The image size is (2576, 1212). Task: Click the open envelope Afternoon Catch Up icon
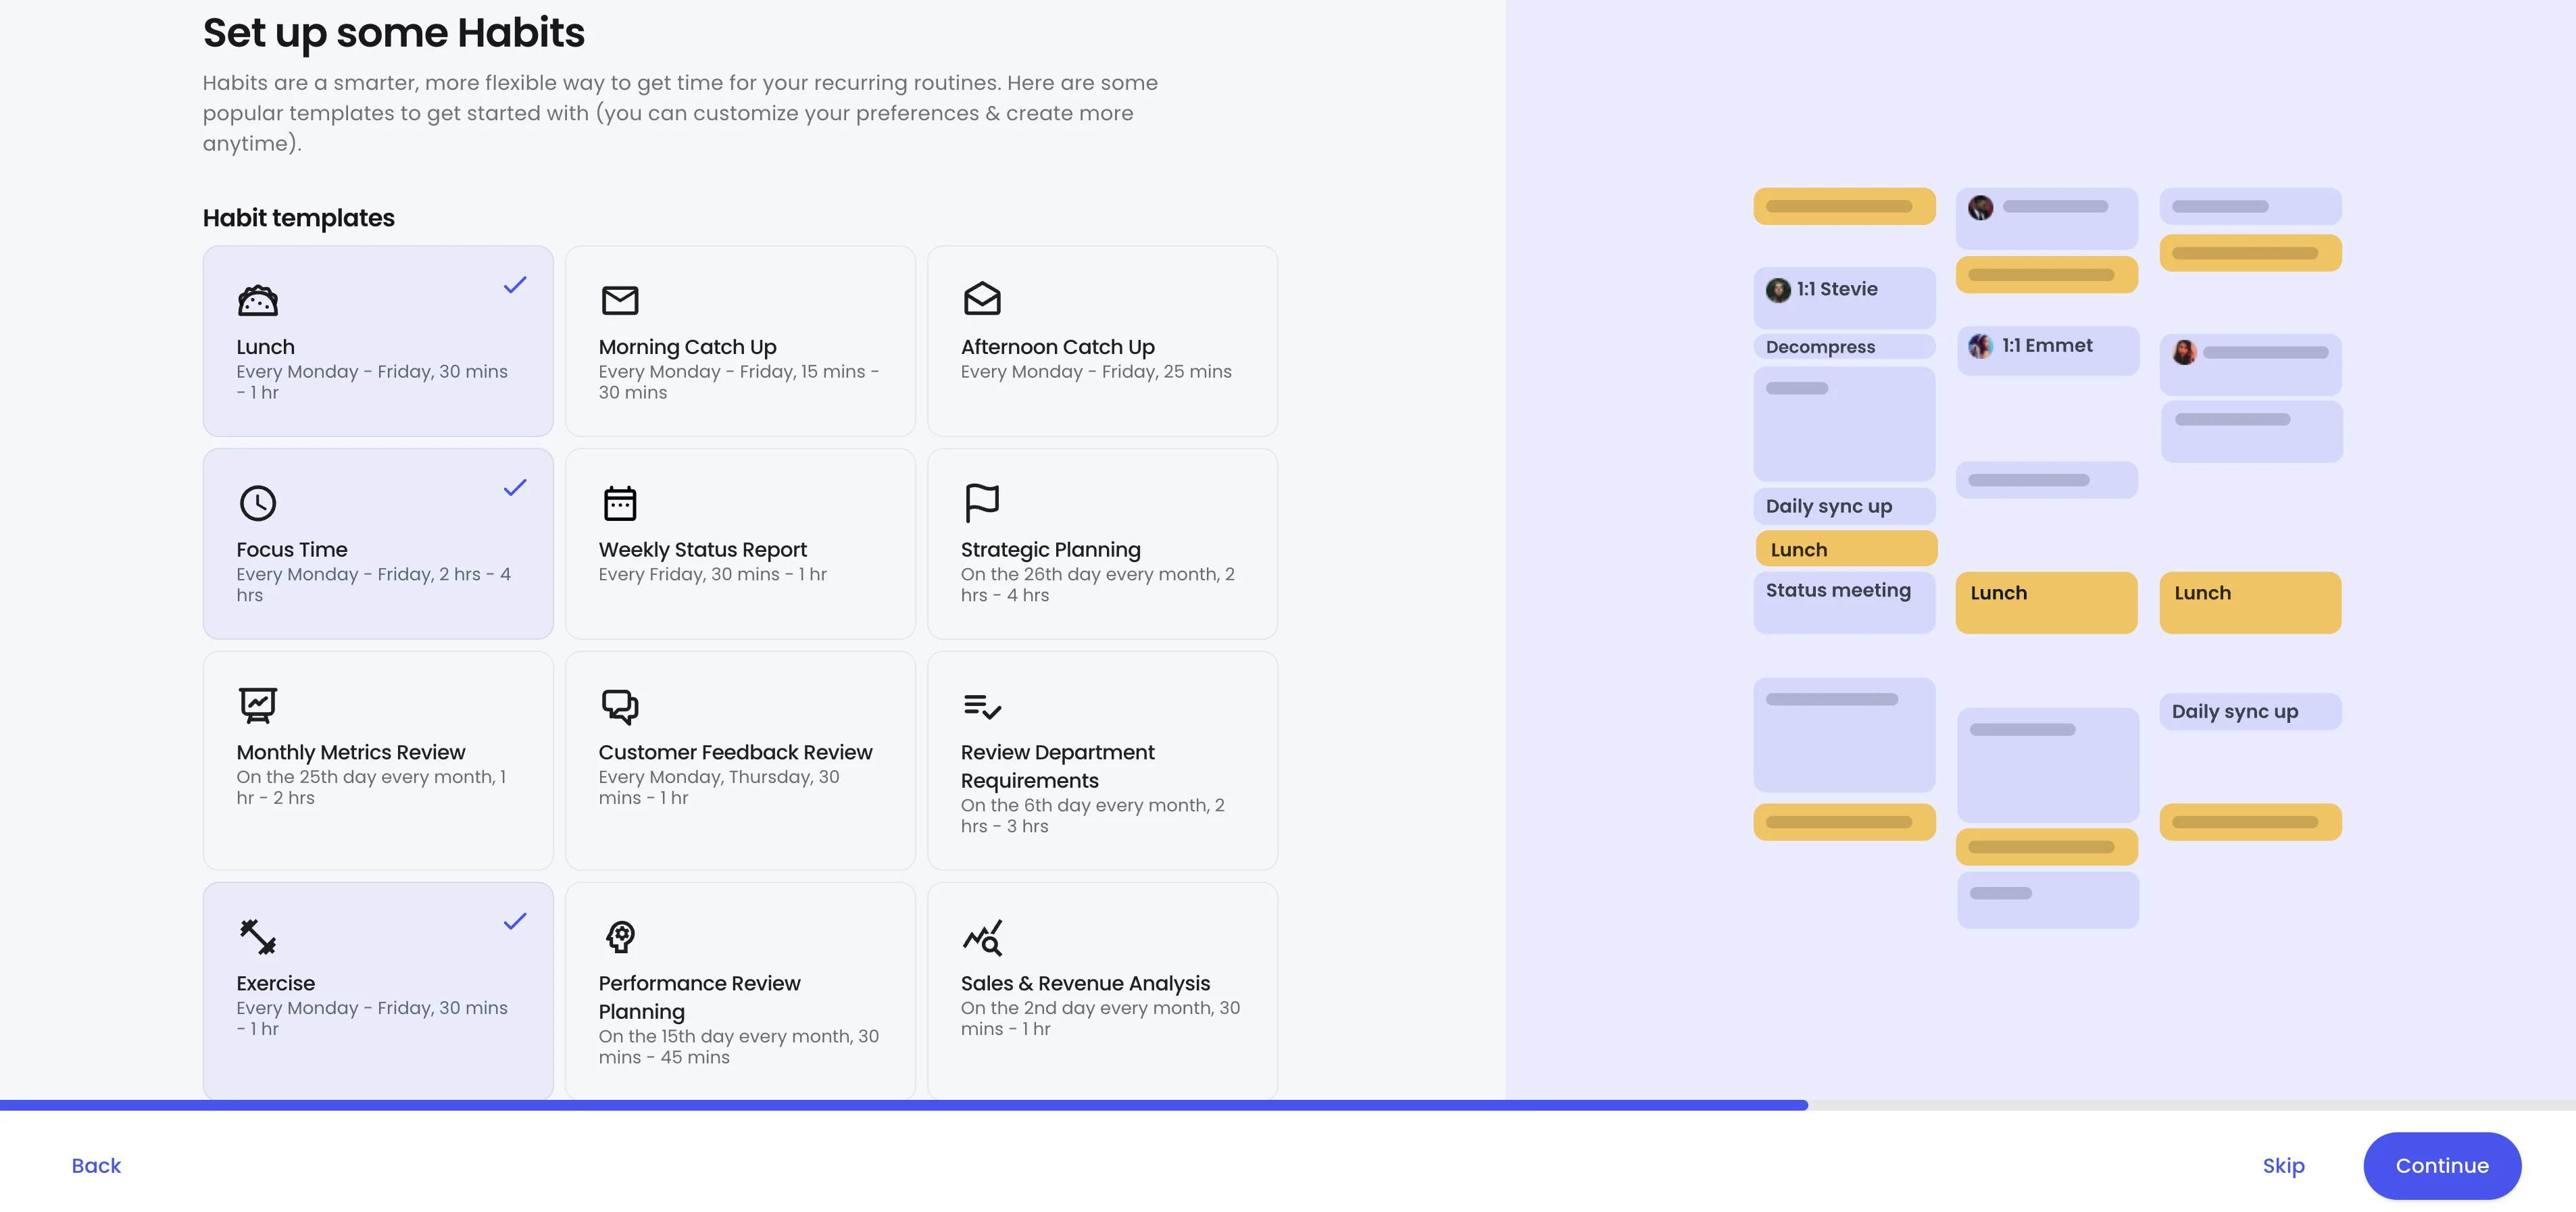(982, 299)
